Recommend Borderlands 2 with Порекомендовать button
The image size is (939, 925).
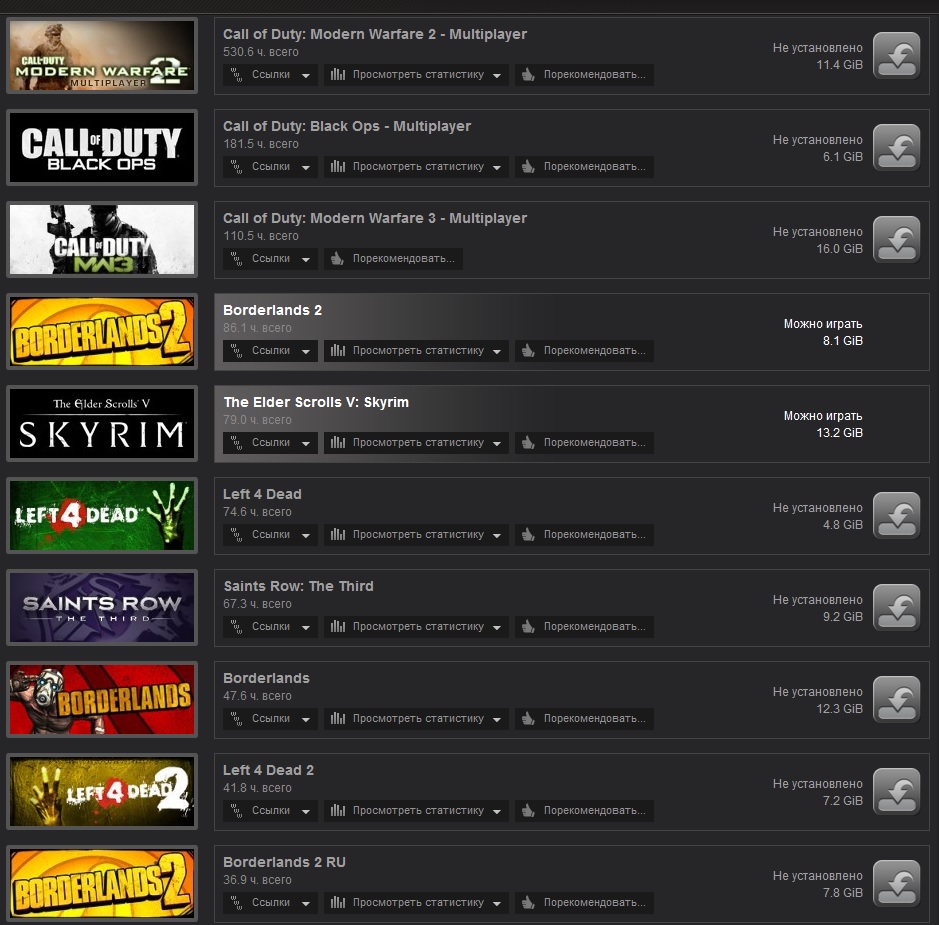(584, 351)
